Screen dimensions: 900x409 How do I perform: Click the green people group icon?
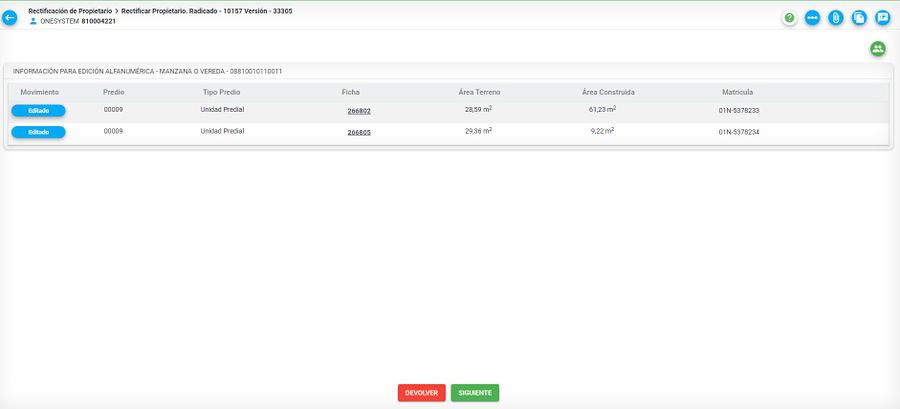(877, 48)
